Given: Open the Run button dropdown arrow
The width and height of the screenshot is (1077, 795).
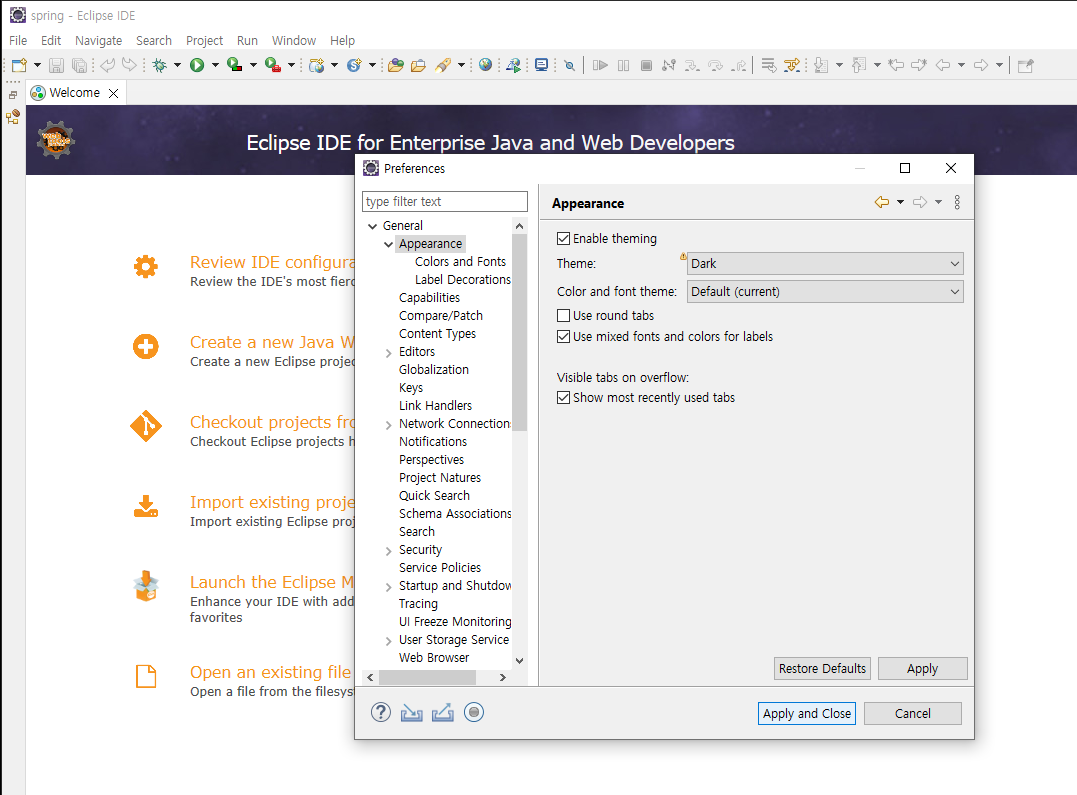Looking at the screenshot, I should (x=215, y=65).
